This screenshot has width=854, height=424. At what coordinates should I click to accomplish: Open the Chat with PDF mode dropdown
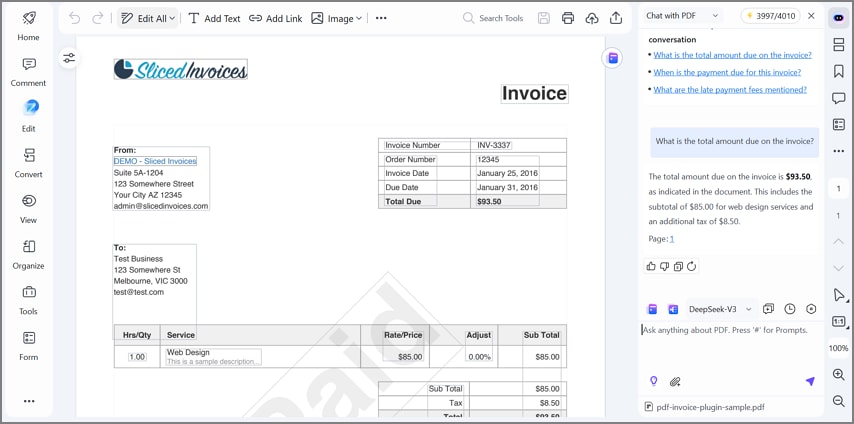pyautogui.click(x=682, y=16)
